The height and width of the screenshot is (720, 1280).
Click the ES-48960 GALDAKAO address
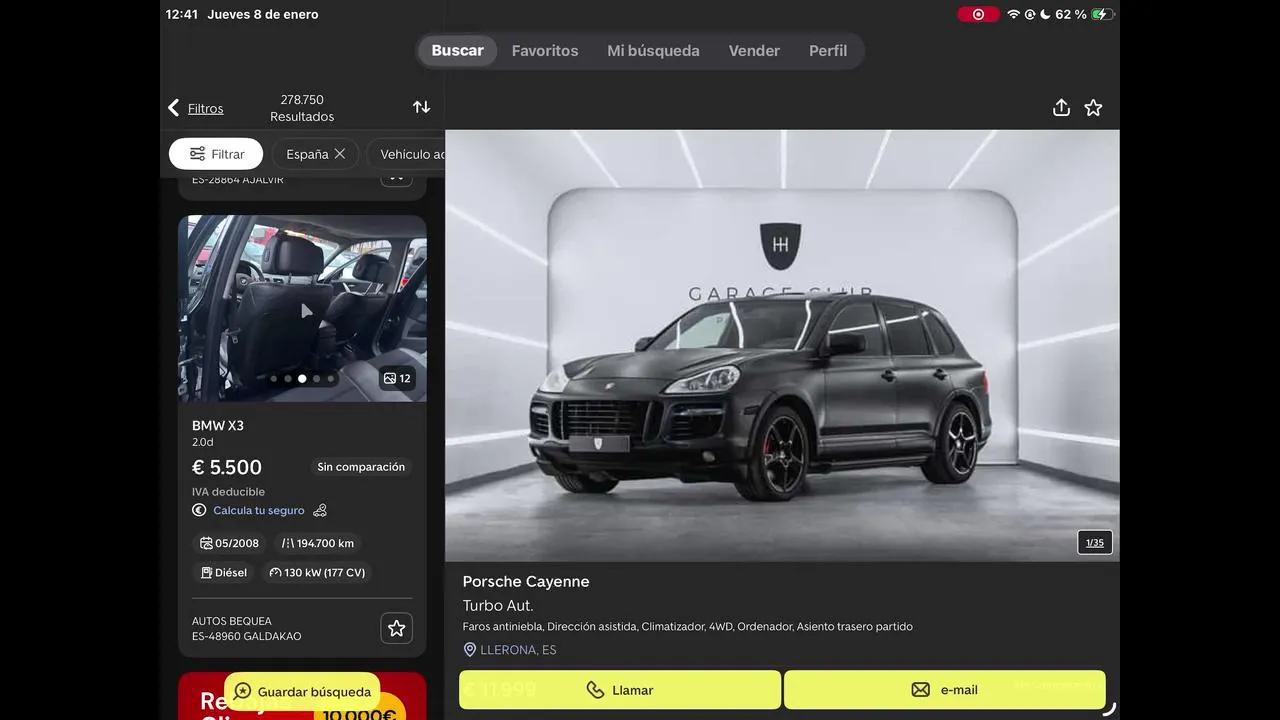pyautogui.click(x=247, y=636)
